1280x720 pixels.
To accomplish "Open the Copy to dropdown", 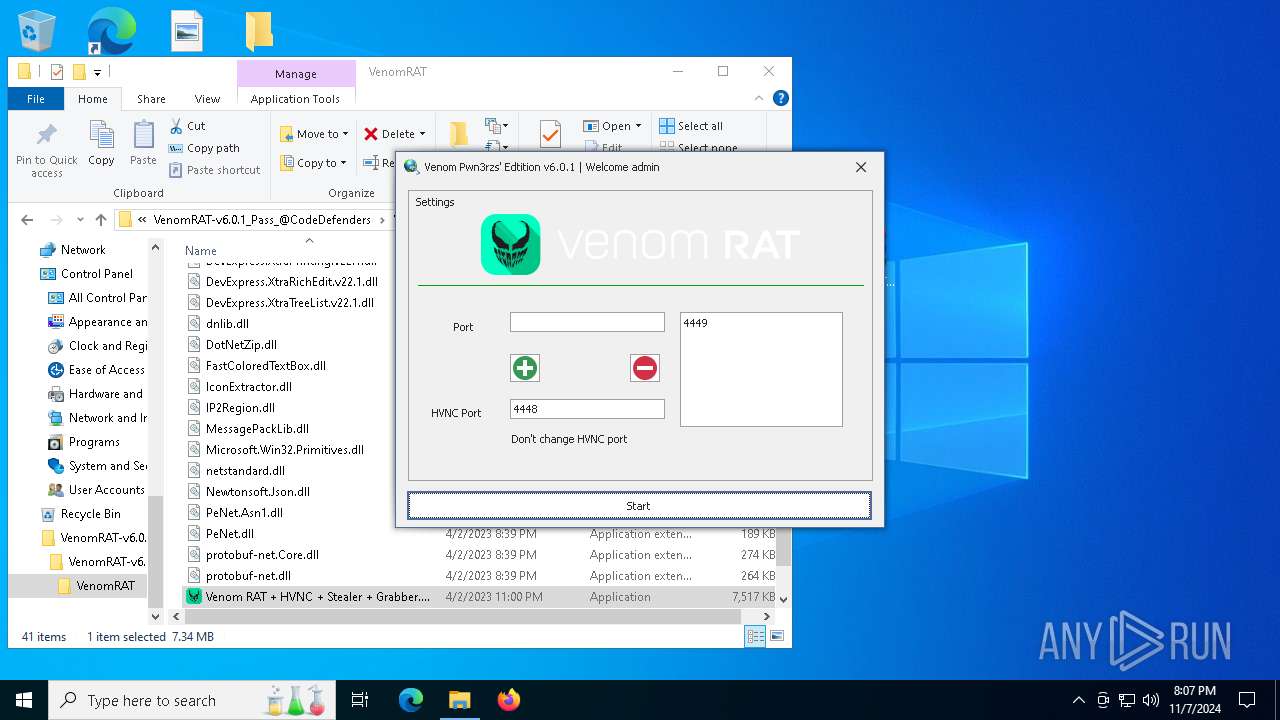I will point(314,163).
